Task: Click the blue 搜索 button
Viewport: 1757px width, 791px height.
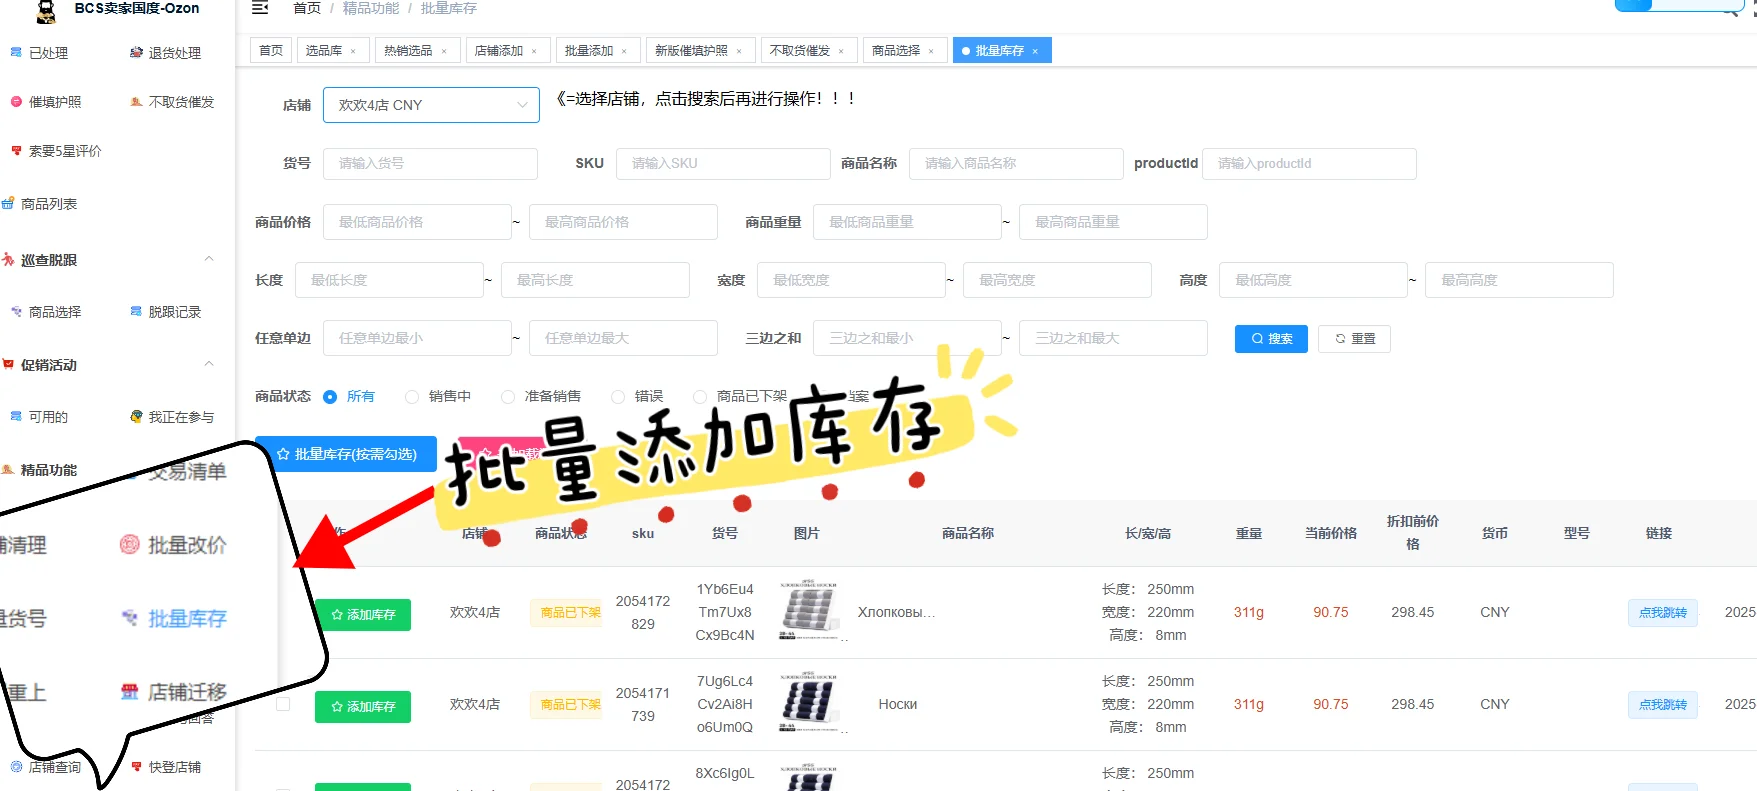Action: tap(1271, 339)
